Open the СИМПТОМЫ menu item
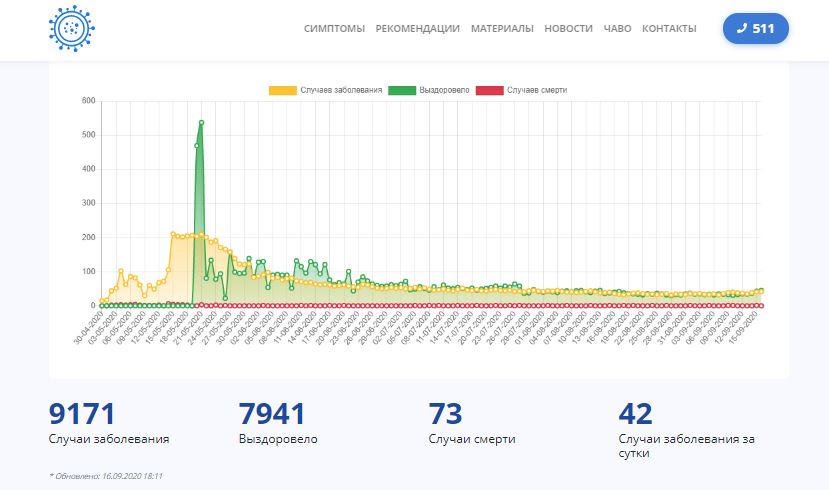829x490 pixels. tap(334, 29)
